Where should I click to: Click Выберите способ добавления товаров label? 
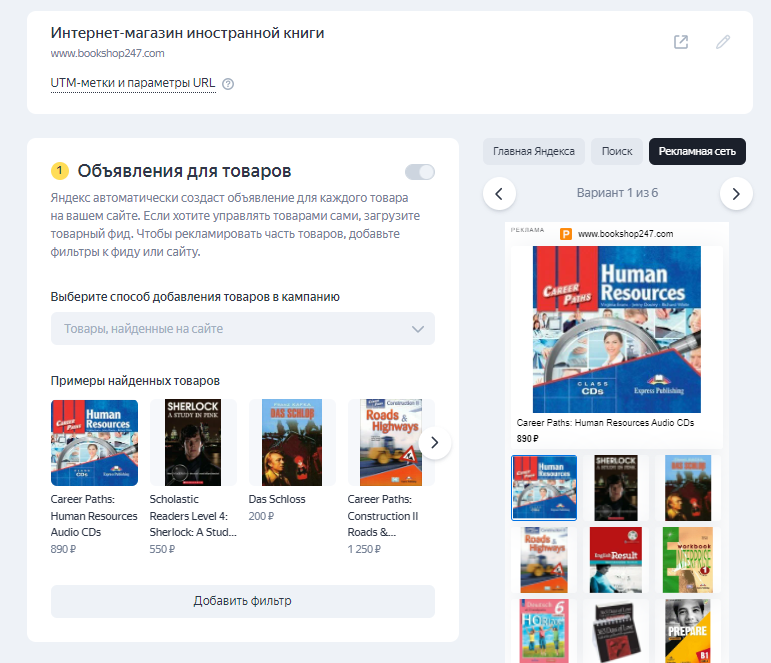195,297
